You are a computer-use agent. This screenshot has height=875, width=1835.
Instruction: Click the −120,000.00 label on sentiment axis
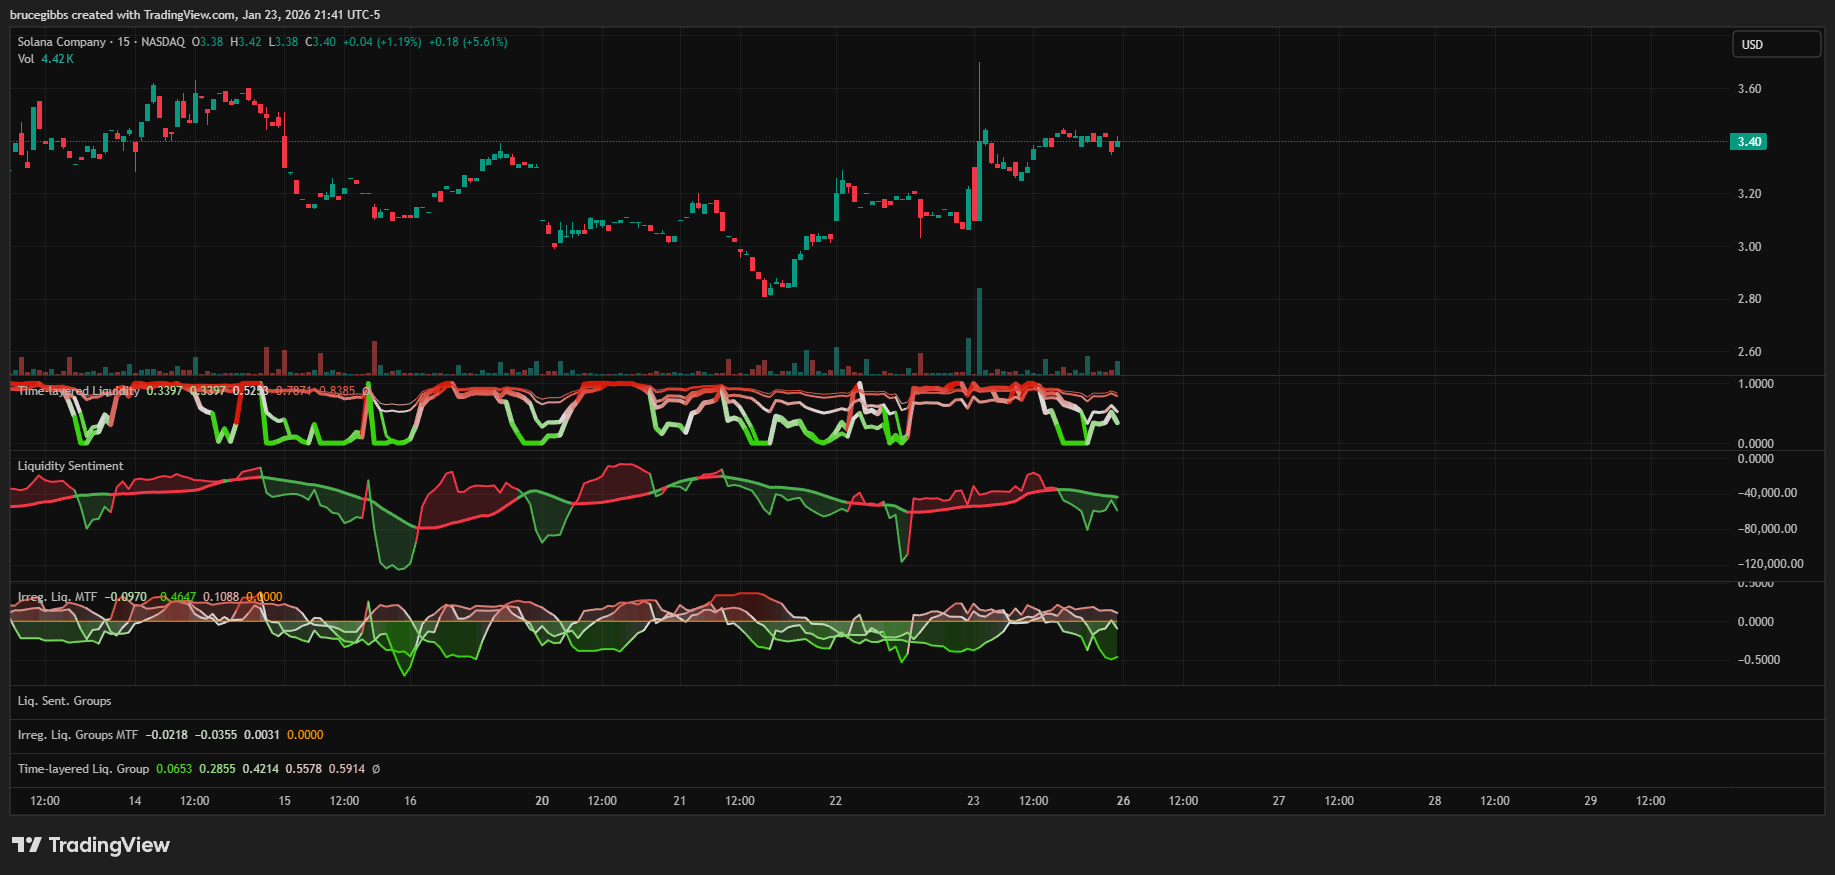coord(1770,564)
